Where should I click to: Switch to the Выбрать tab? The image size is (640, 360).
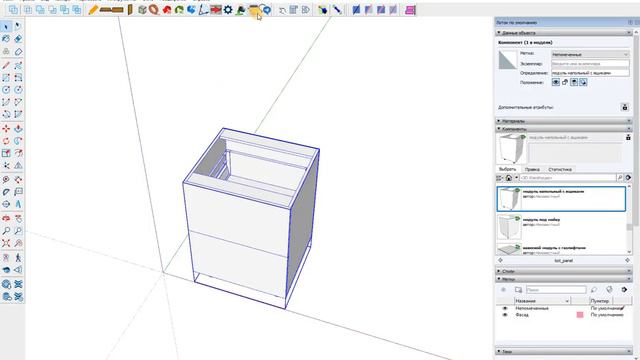point(507,169)
